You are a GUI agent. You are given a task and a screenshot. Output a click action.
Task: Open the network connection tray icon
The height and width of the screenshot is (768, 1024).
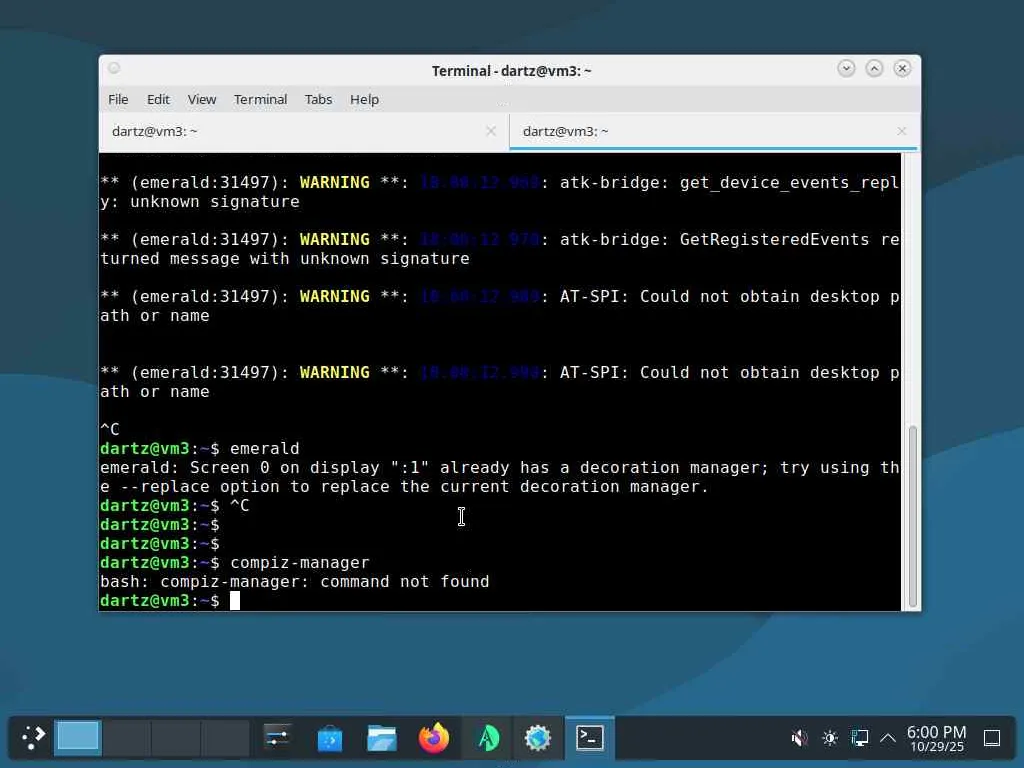tap(859, 739)
